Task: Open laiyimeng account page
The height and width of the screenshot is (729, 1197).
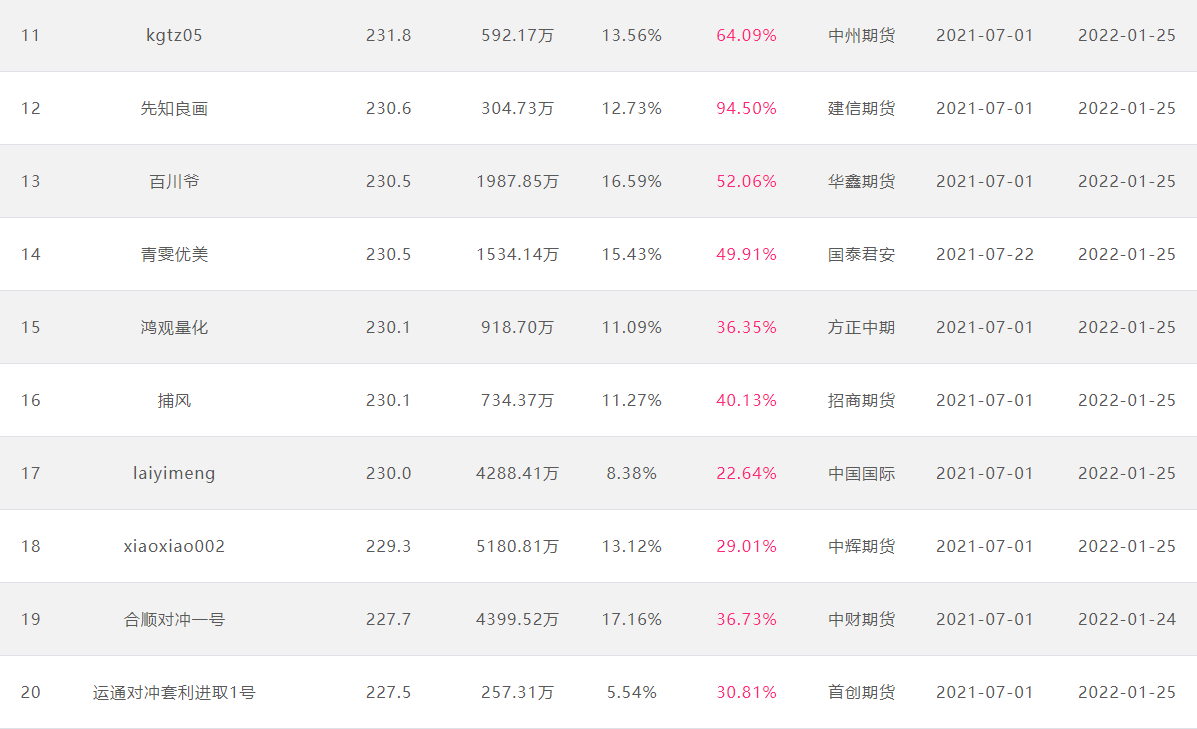Action: click(174, 473)
